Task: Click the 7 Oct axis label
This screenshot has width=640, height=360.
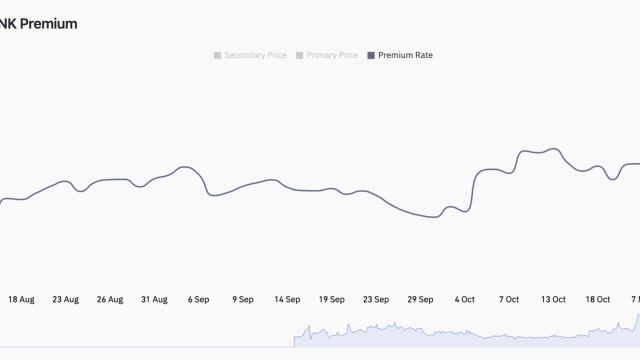Action: [509, 300]
